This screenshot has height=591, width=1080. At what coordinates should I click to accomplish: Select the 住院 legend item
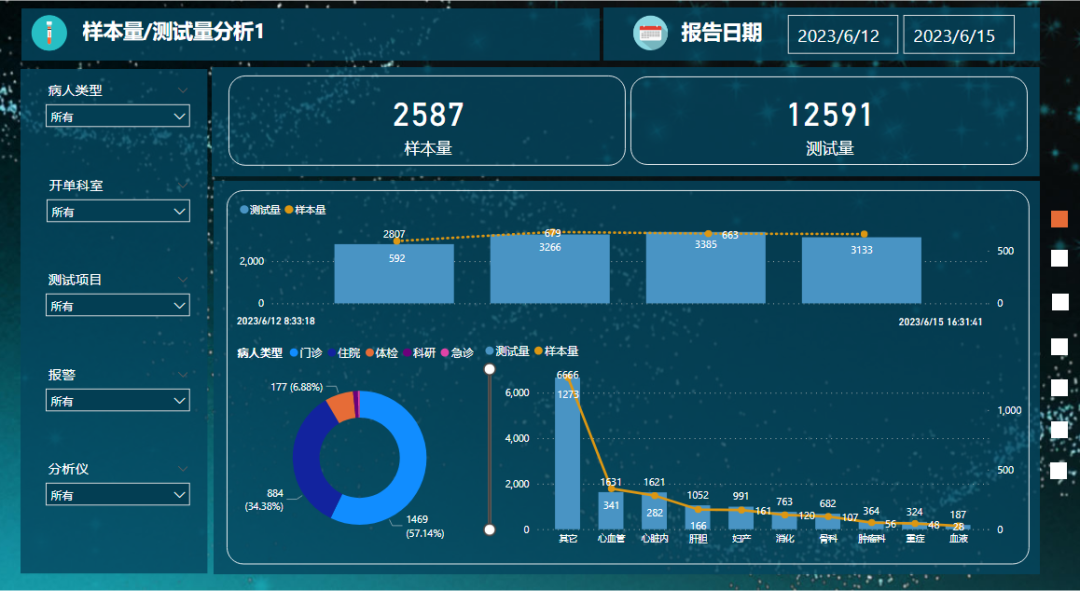click(344, 353)
